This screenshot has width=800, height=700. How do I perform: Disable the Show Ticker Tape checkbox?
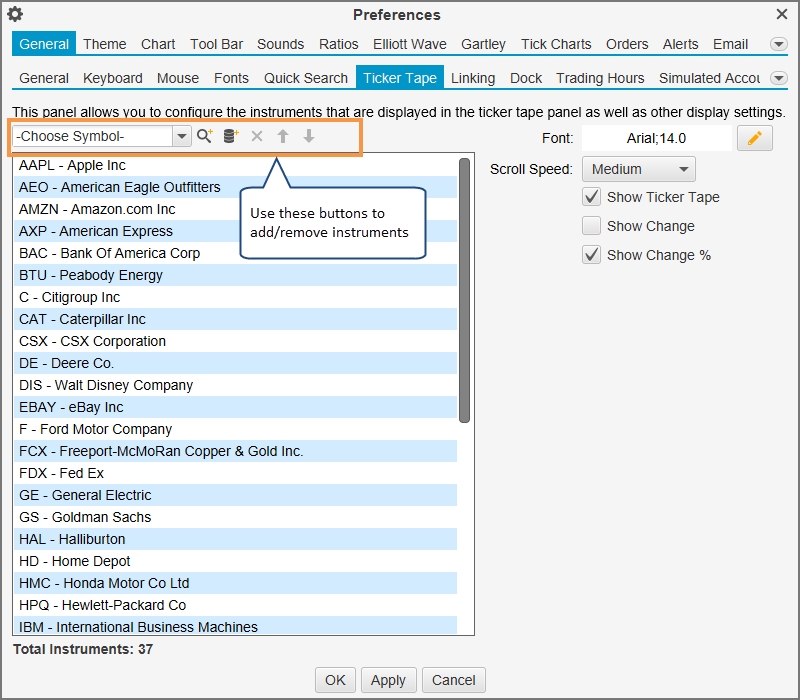point(592,197)
